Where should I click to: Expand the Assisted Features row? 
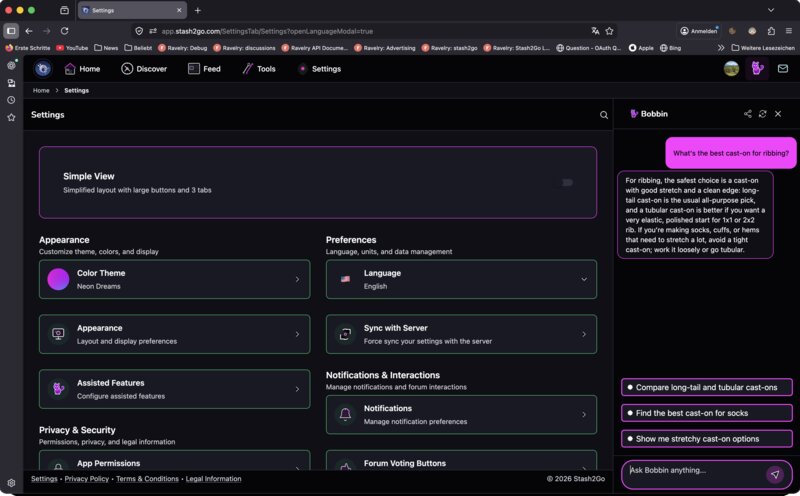coord(297,389)
